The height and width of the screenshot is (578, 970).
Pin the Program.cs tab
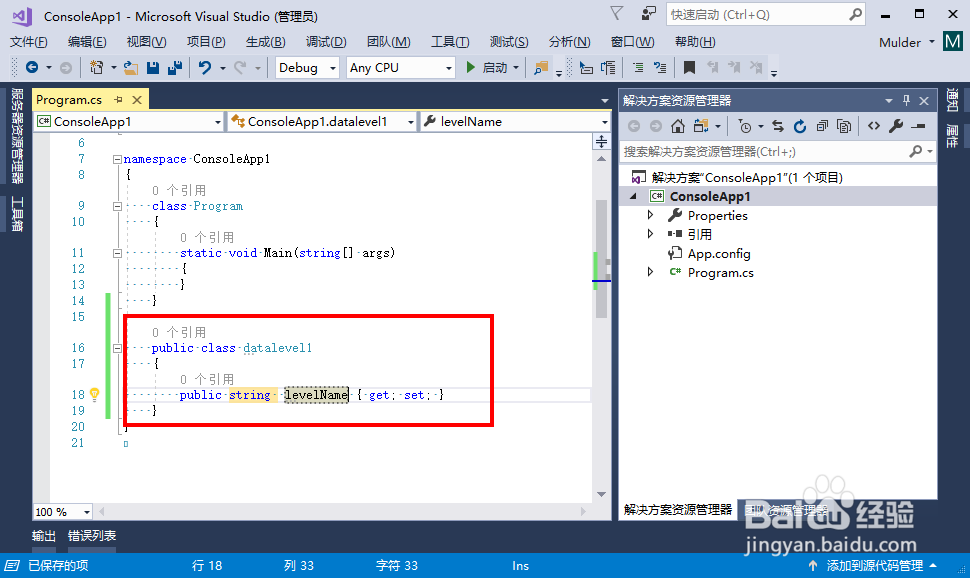[x=118, y=100]
